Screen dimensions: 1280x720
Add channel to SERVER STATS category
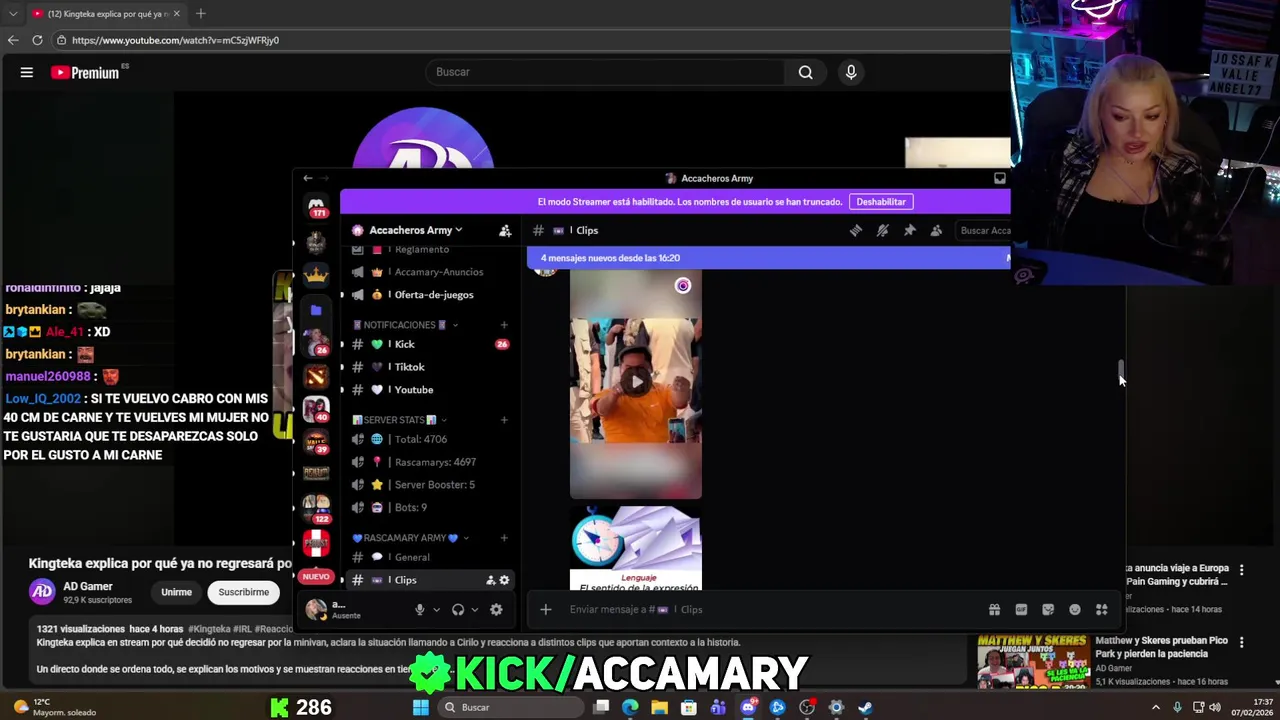point(504,420)
